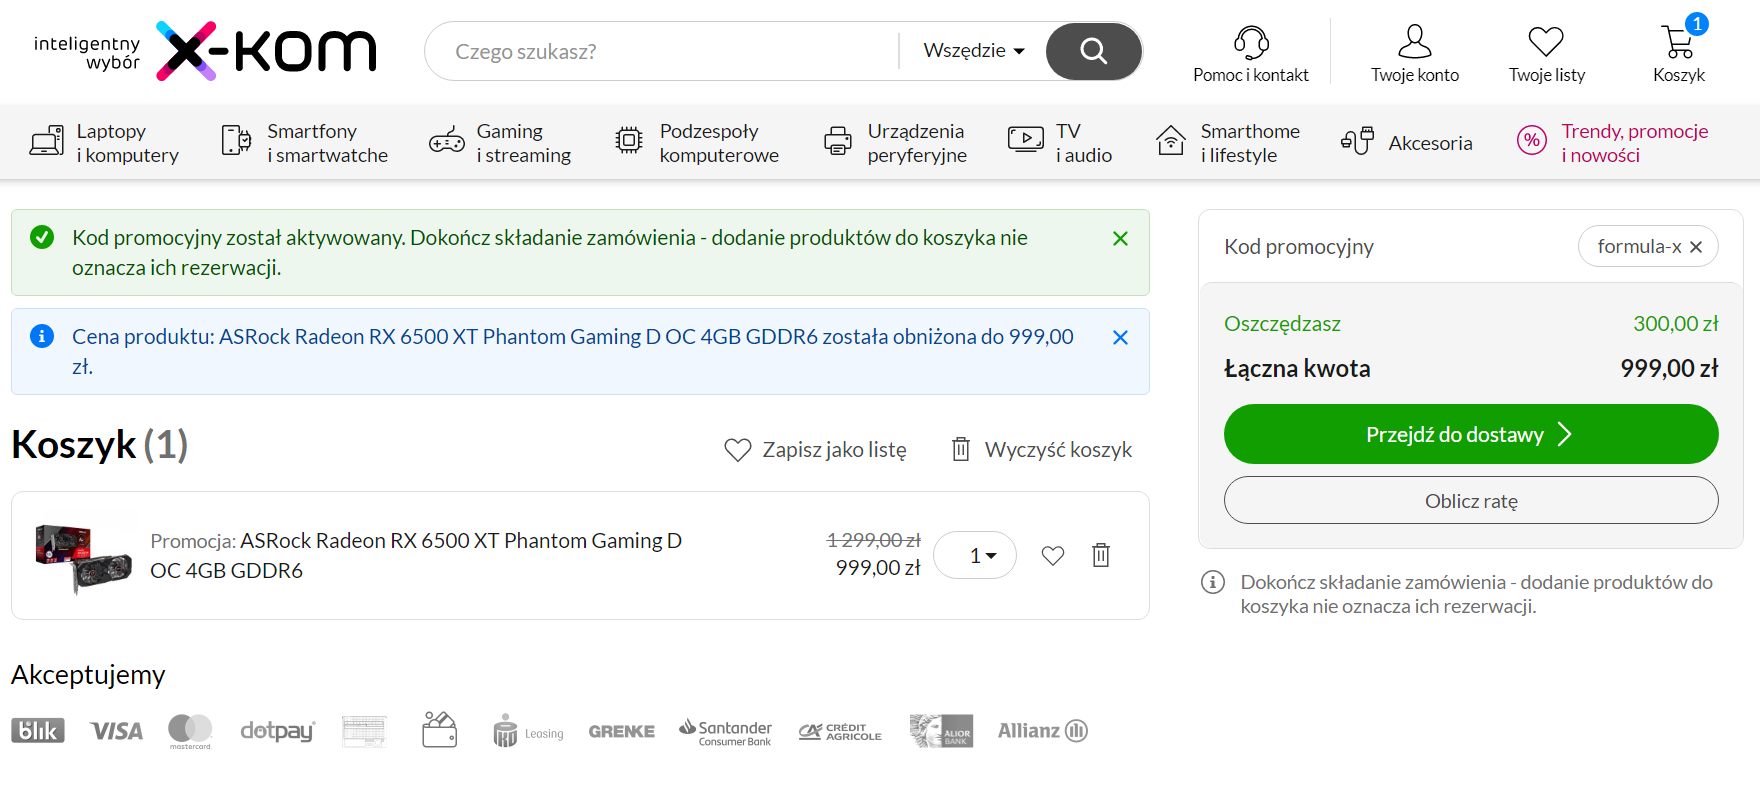Open TV i audio menu
This screenshot has height=785, width=1760.
coord(1059,143)
